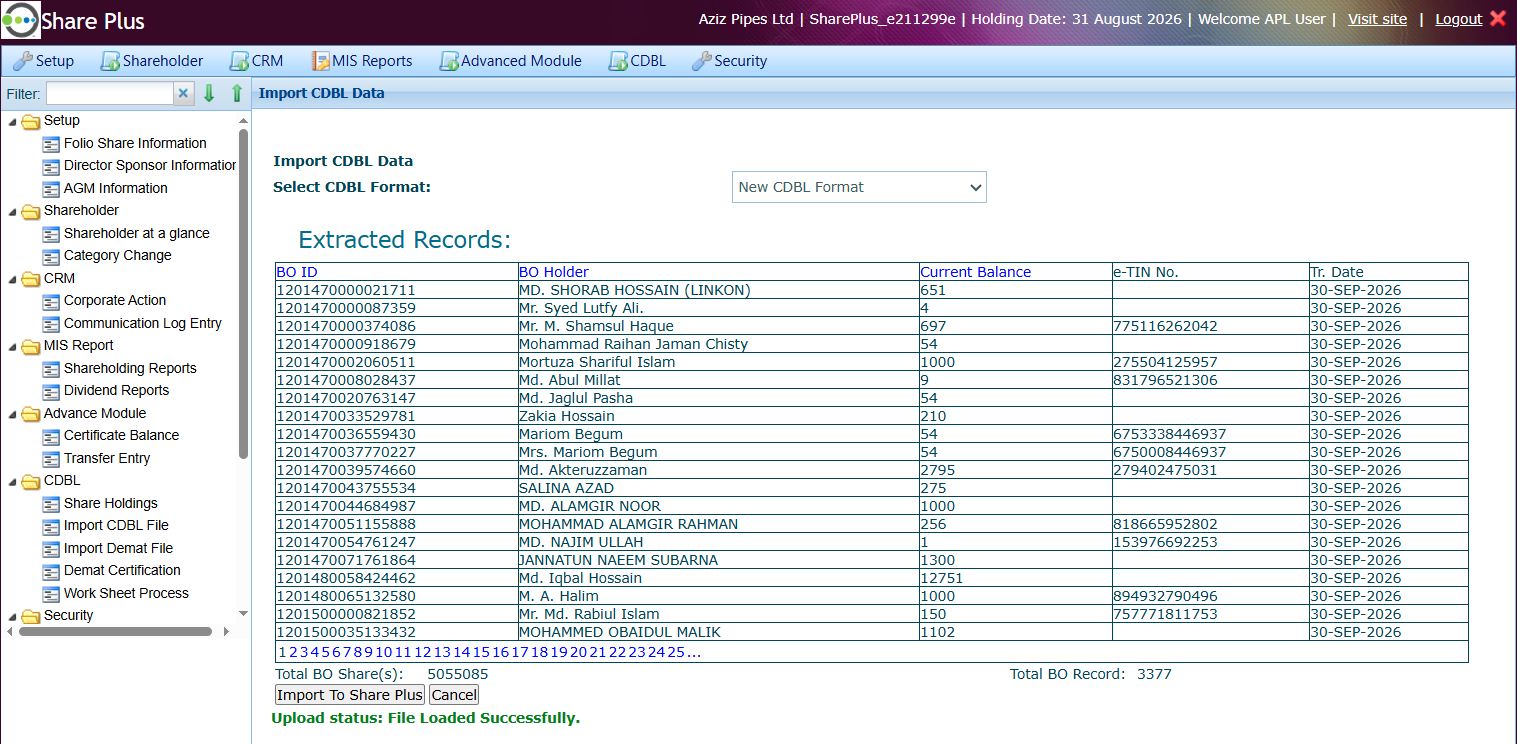This screenshot has width=1517, height=744.
Task: Open the MIS Reports menu
Action: (x=362, y=61)
